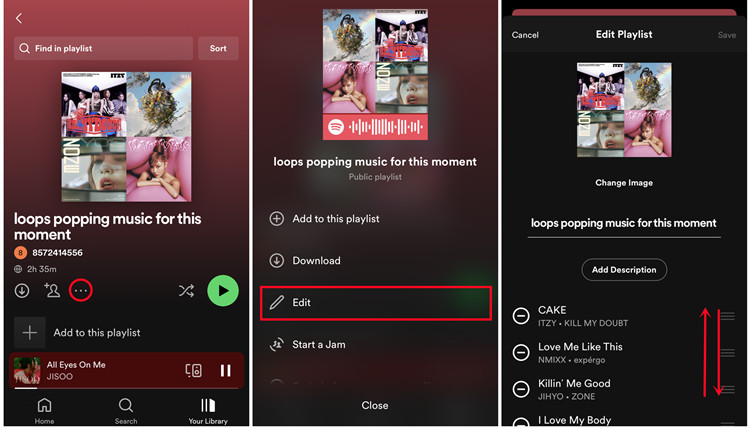Image resolution: width=750 pixels, height=429 pixels.
Task: Select the 'ITZY • KILL MY DOUBT' subtitle
Action: [583, 323]
